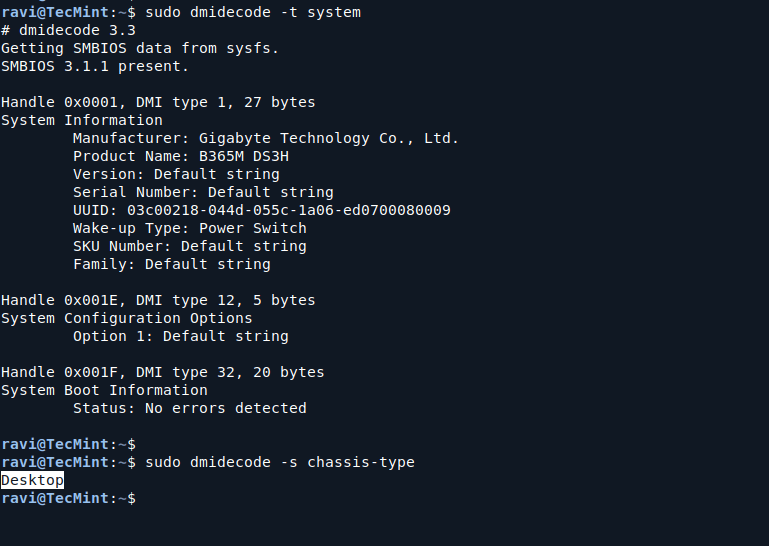Click 'Getting SMBIOS data from sysfs.' line
This screenshot has width=769, height=546.
tap(140, 48)
